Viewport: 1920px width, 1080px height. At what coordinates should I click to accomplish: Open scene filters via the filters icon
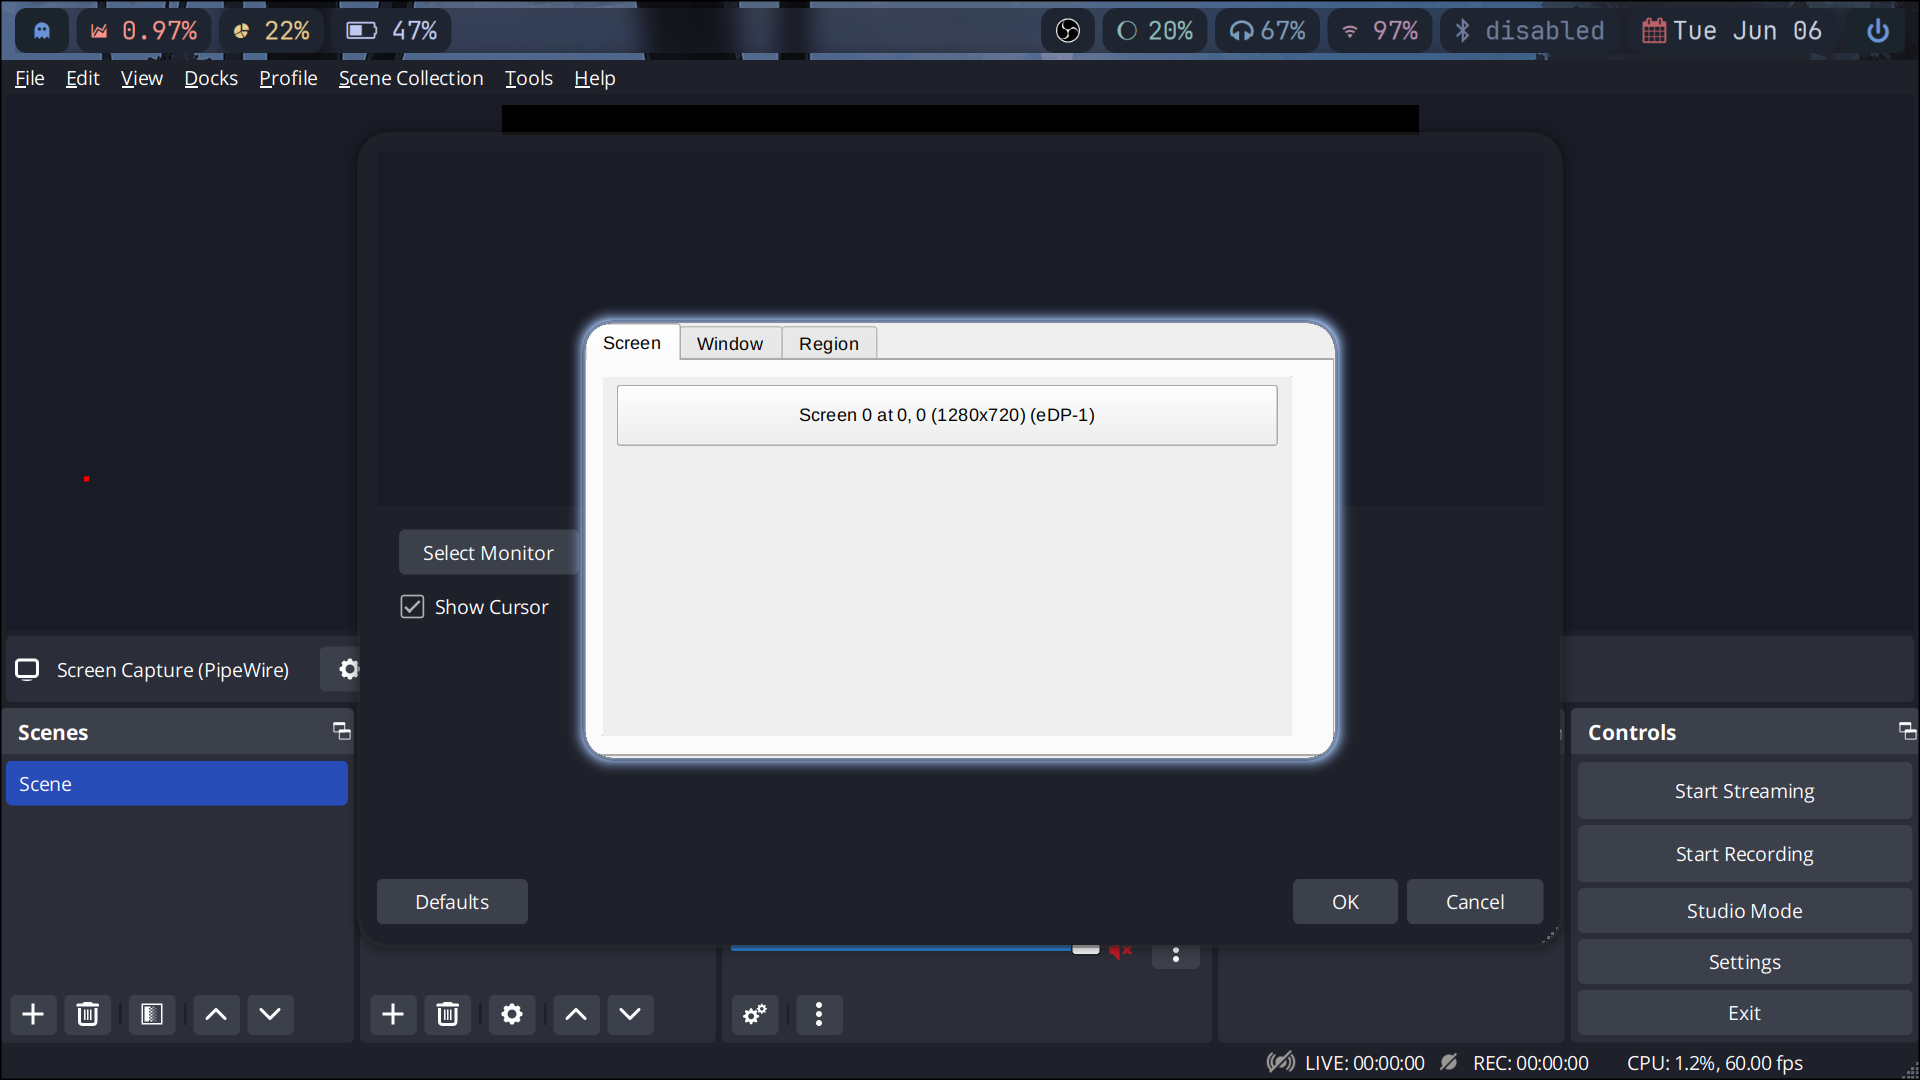pos(151,1014)
